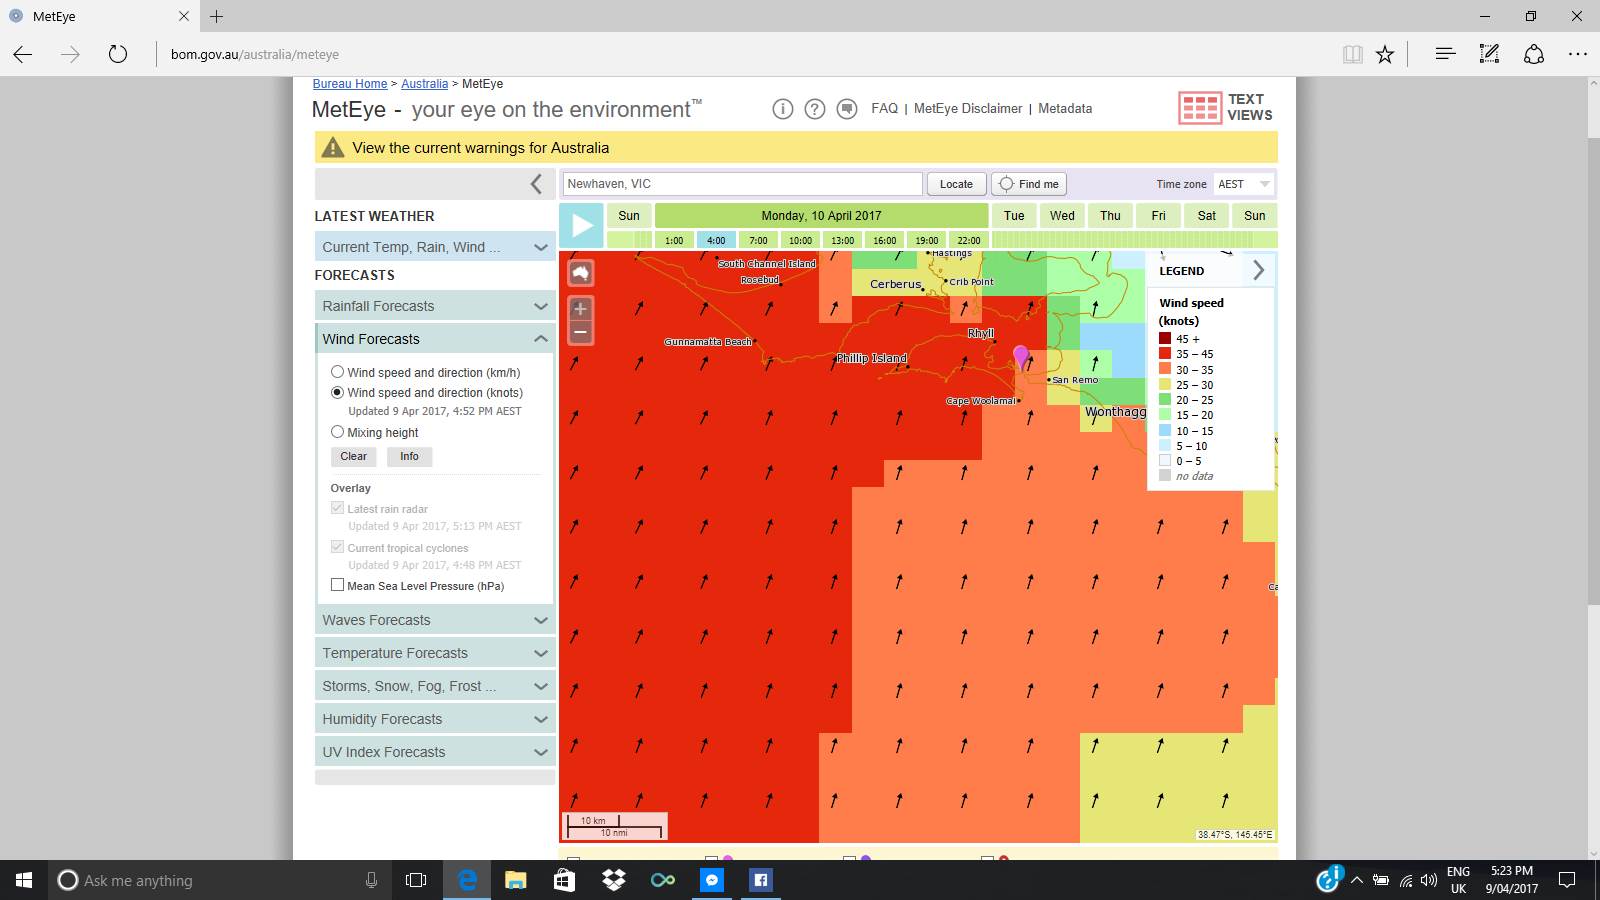1600x900 pixels.
Task: Select wind speed and direction (km/h) option
Action: (337, 372)
